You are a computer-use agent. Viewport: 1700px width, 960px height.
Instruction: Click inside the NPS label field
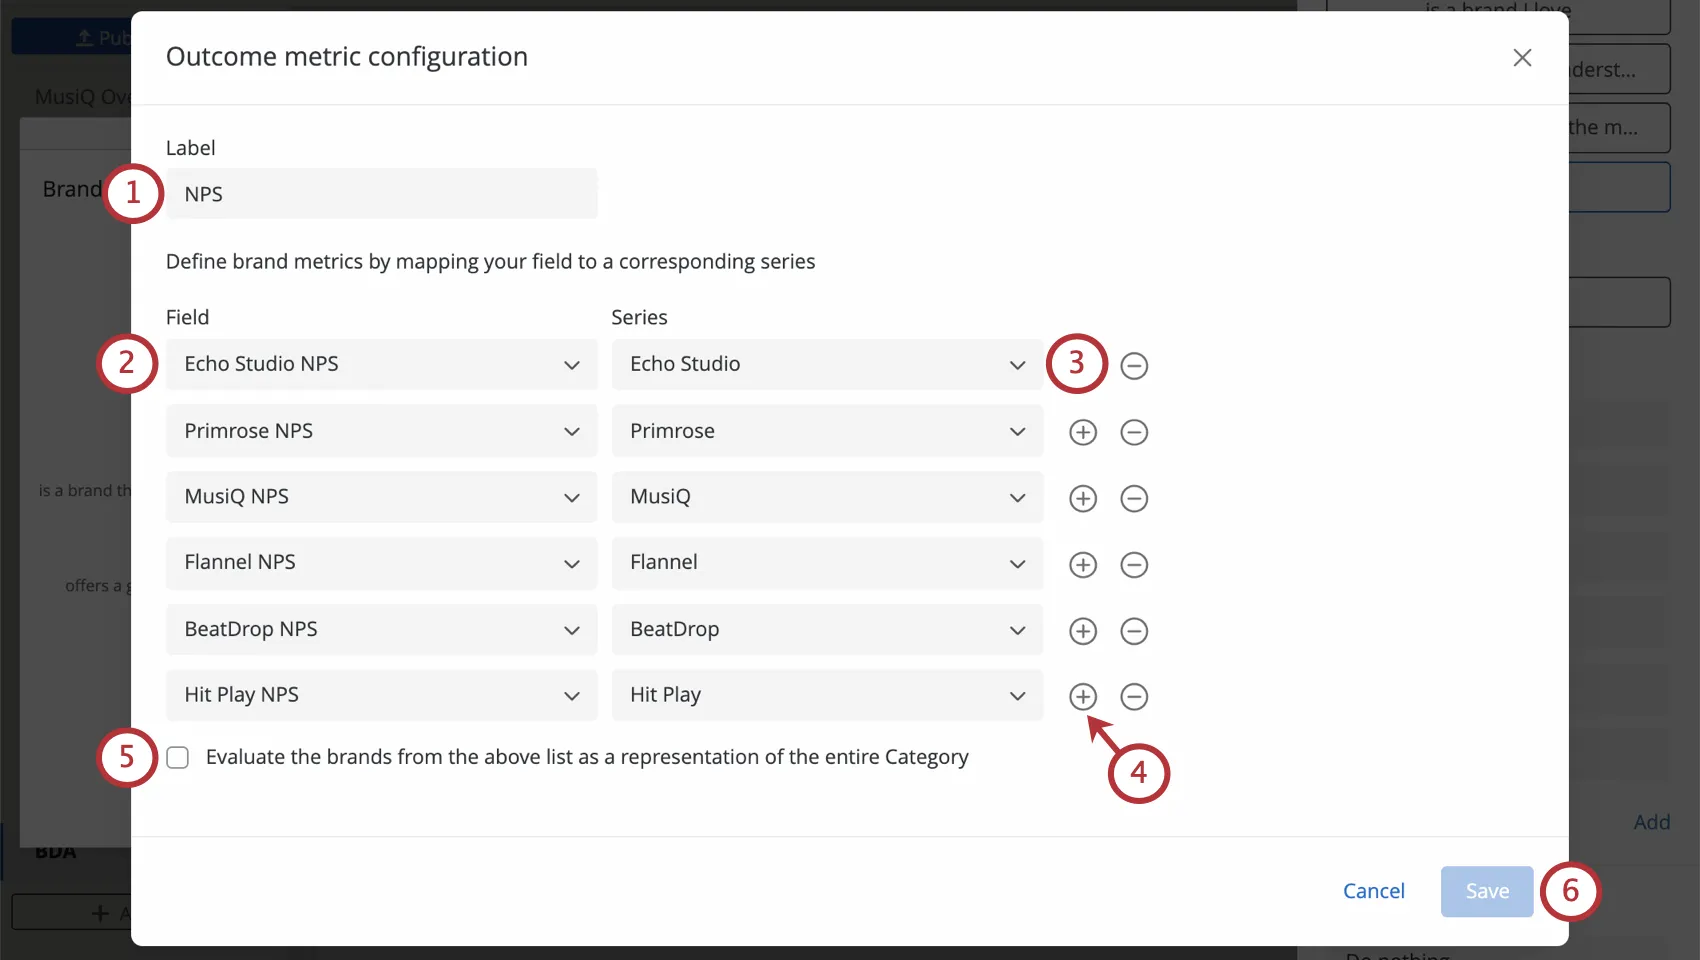[x=380, y=193]
